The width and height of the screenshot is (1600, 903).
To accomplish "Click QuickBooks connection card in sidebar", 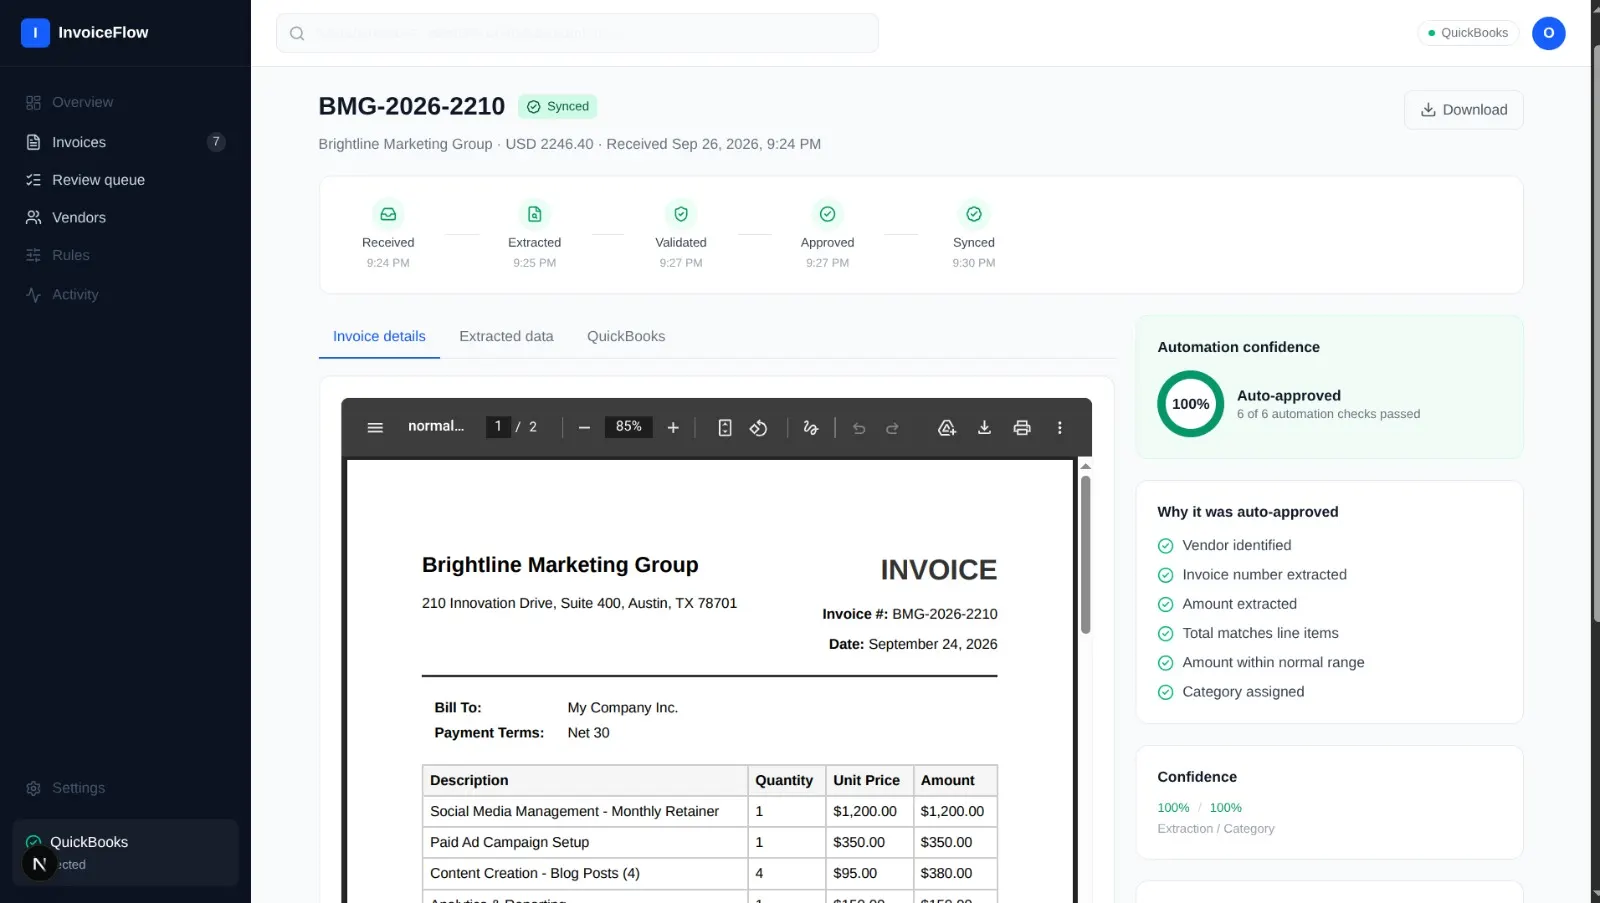I will pos(125,853).
